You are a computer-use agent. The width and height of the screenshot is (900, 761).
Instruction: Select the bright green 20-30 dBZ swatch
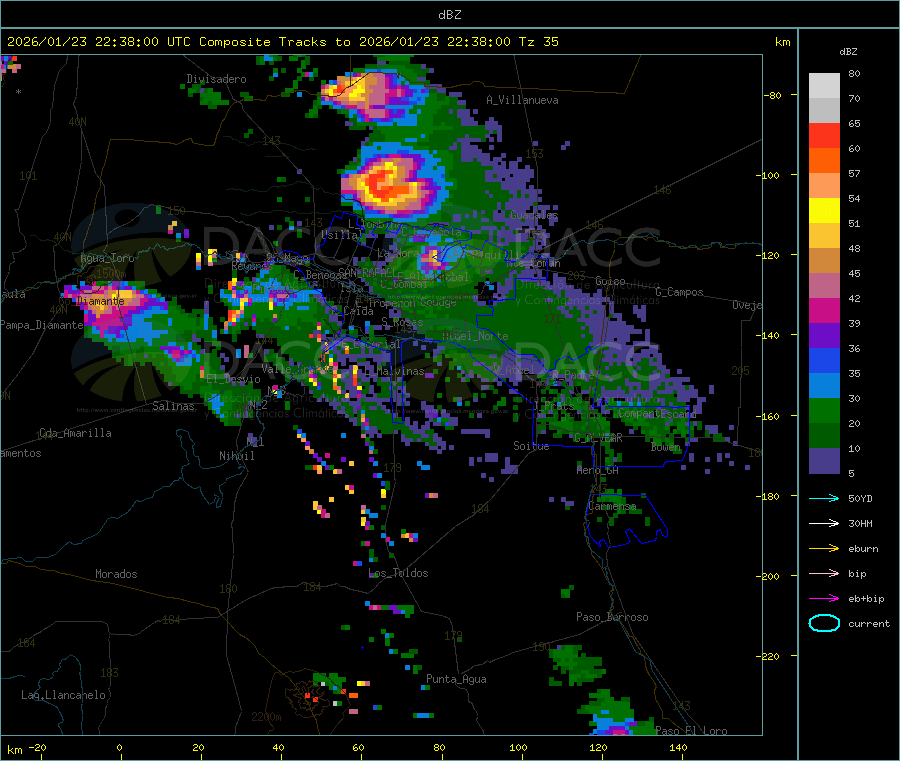click(x=824, y=411)
